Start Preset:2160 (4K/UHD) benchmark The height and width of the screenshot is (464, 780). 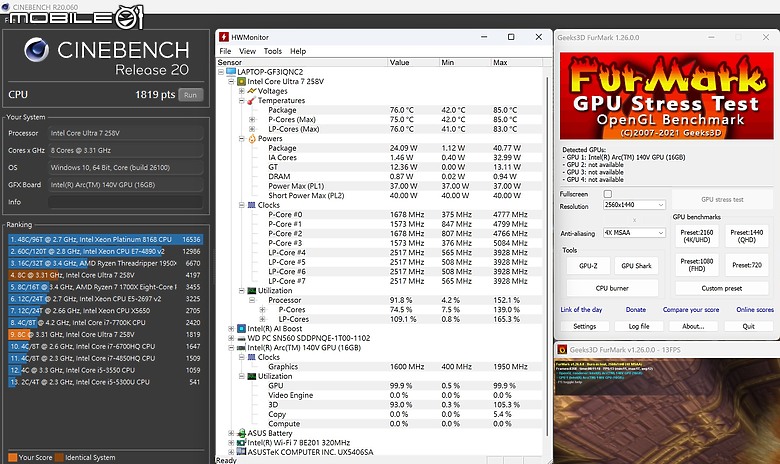coord(697,236)
